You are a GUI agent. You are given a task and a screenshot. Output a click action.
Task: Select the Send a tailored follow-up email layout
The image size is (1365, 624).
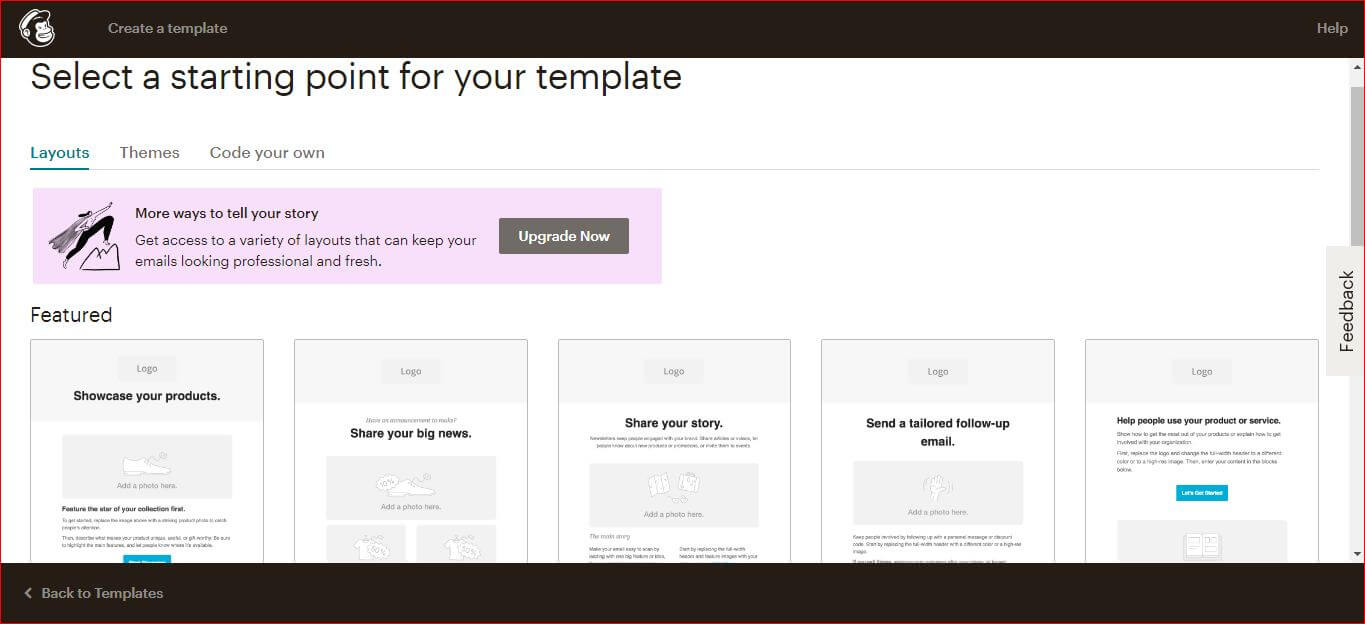(x=938, y=451)
